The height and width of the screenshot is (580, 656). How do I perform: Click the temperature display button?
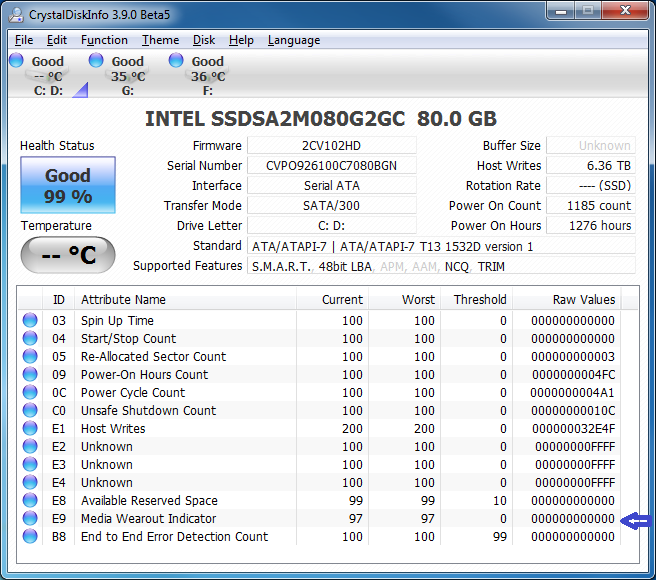[x=68, y=255]
